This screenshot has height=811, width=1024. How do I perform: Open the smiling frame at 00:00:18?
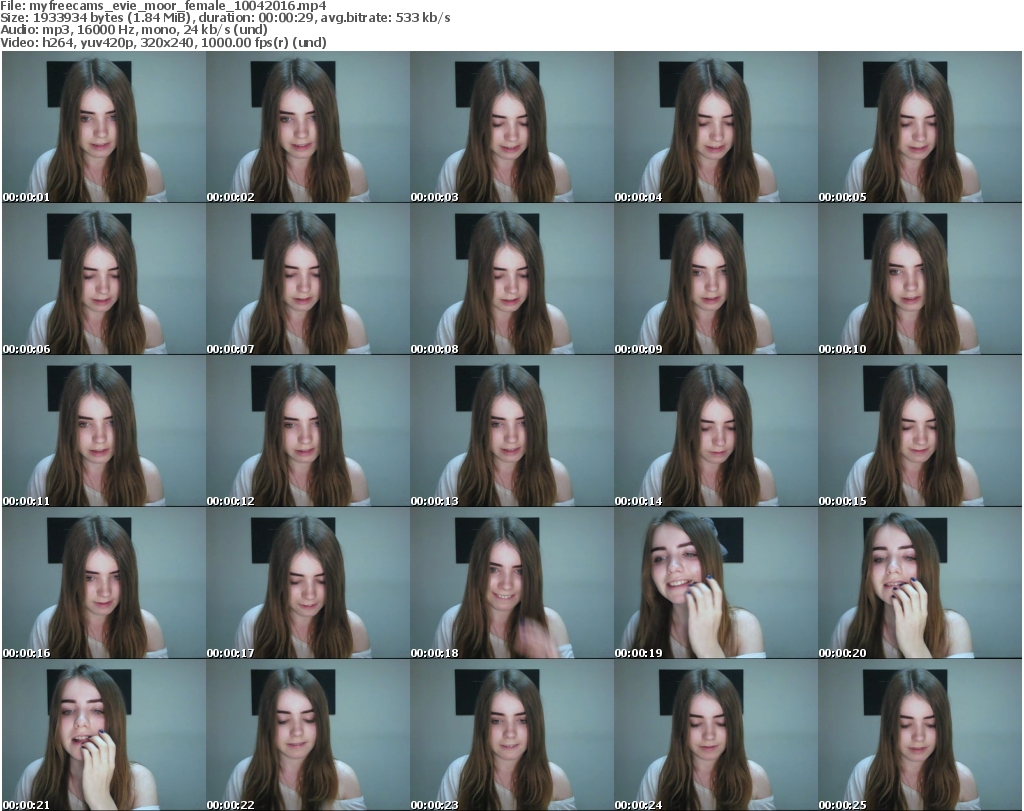pos(511,583)
